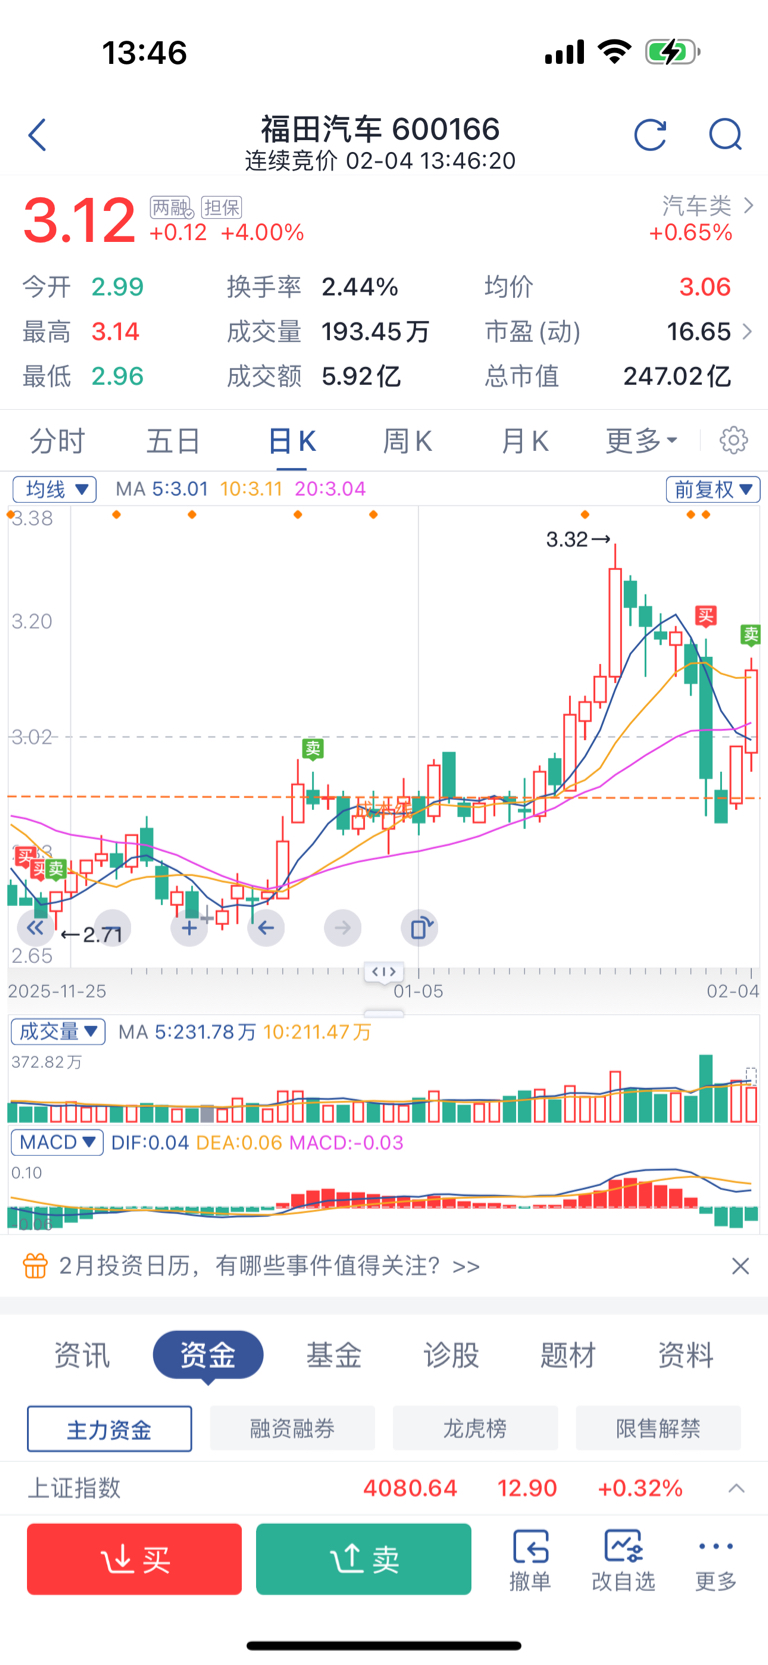Jump chart to earliest with double-left arrows

coord(35,928)
